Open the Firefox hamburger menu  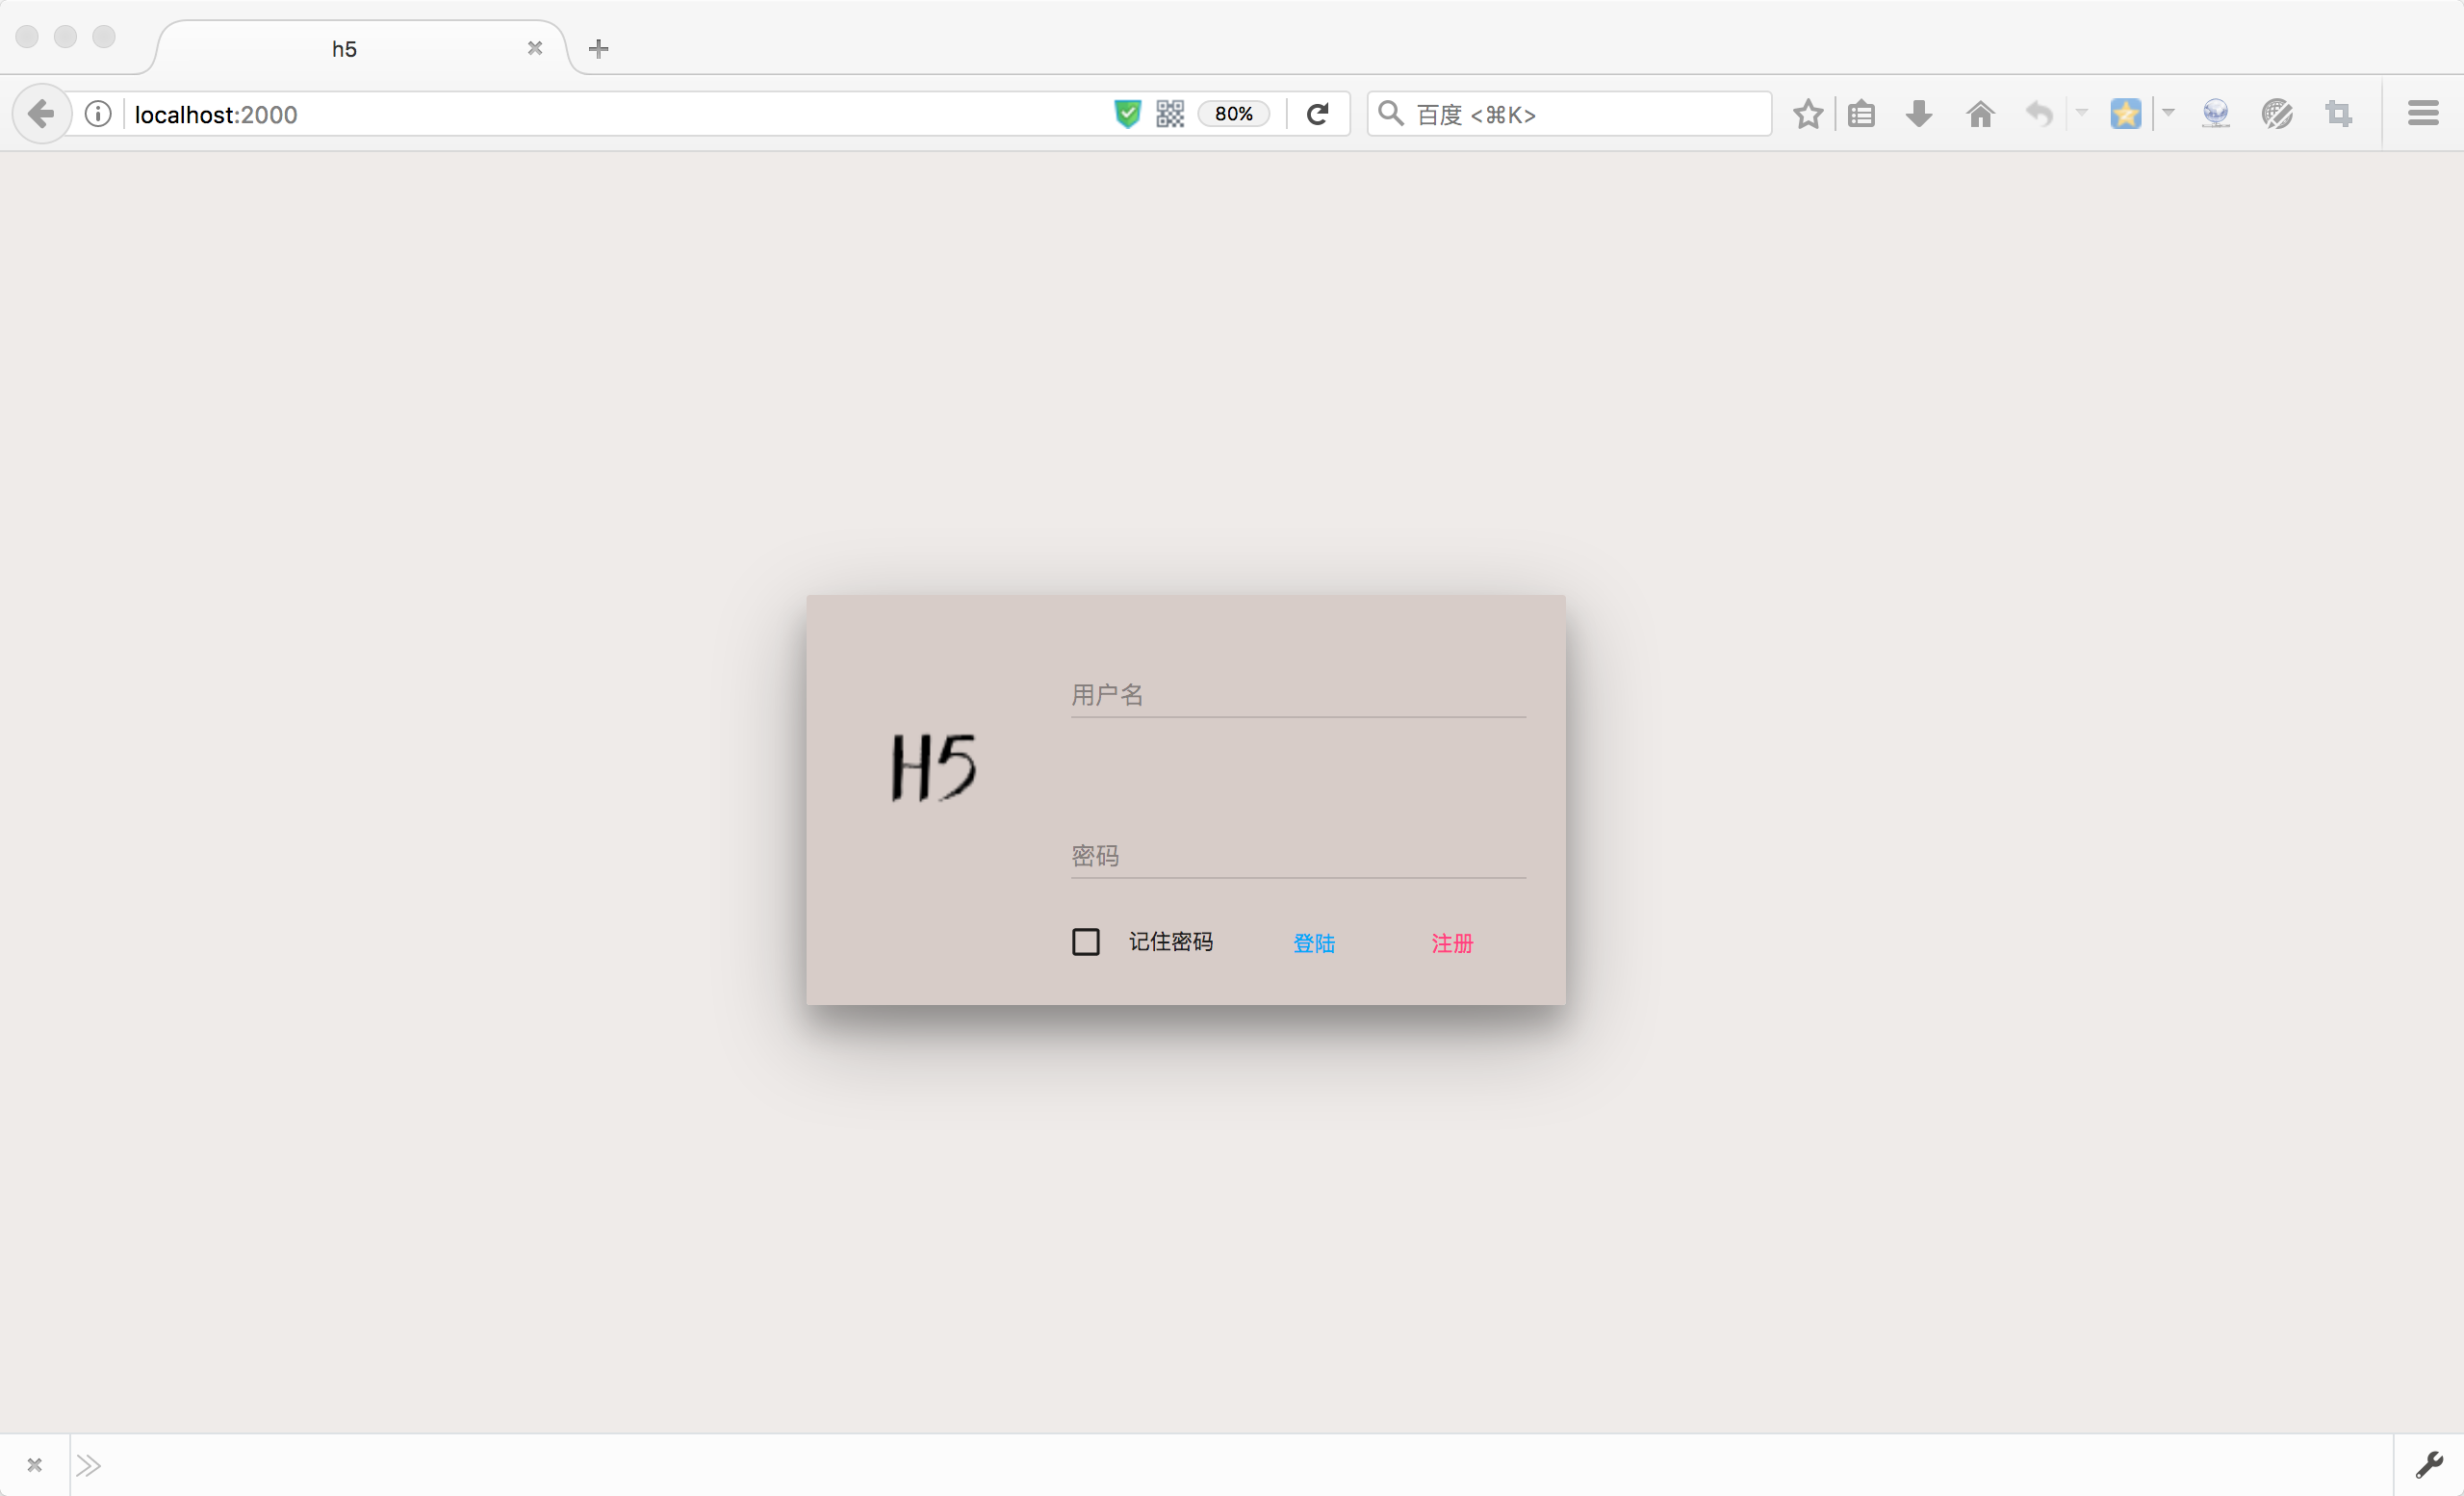pyautogui.click(x=2423, y=113)
